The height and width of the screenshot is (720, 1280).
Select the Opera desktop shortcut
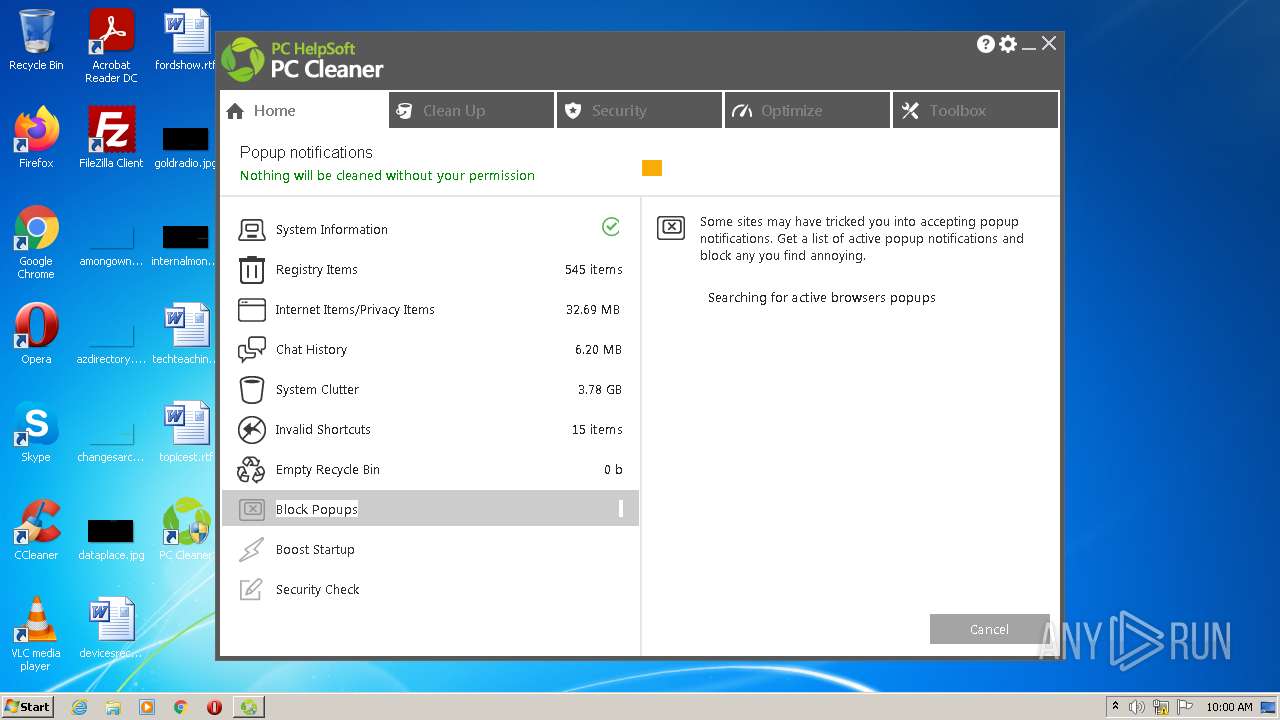pos(36,333)
